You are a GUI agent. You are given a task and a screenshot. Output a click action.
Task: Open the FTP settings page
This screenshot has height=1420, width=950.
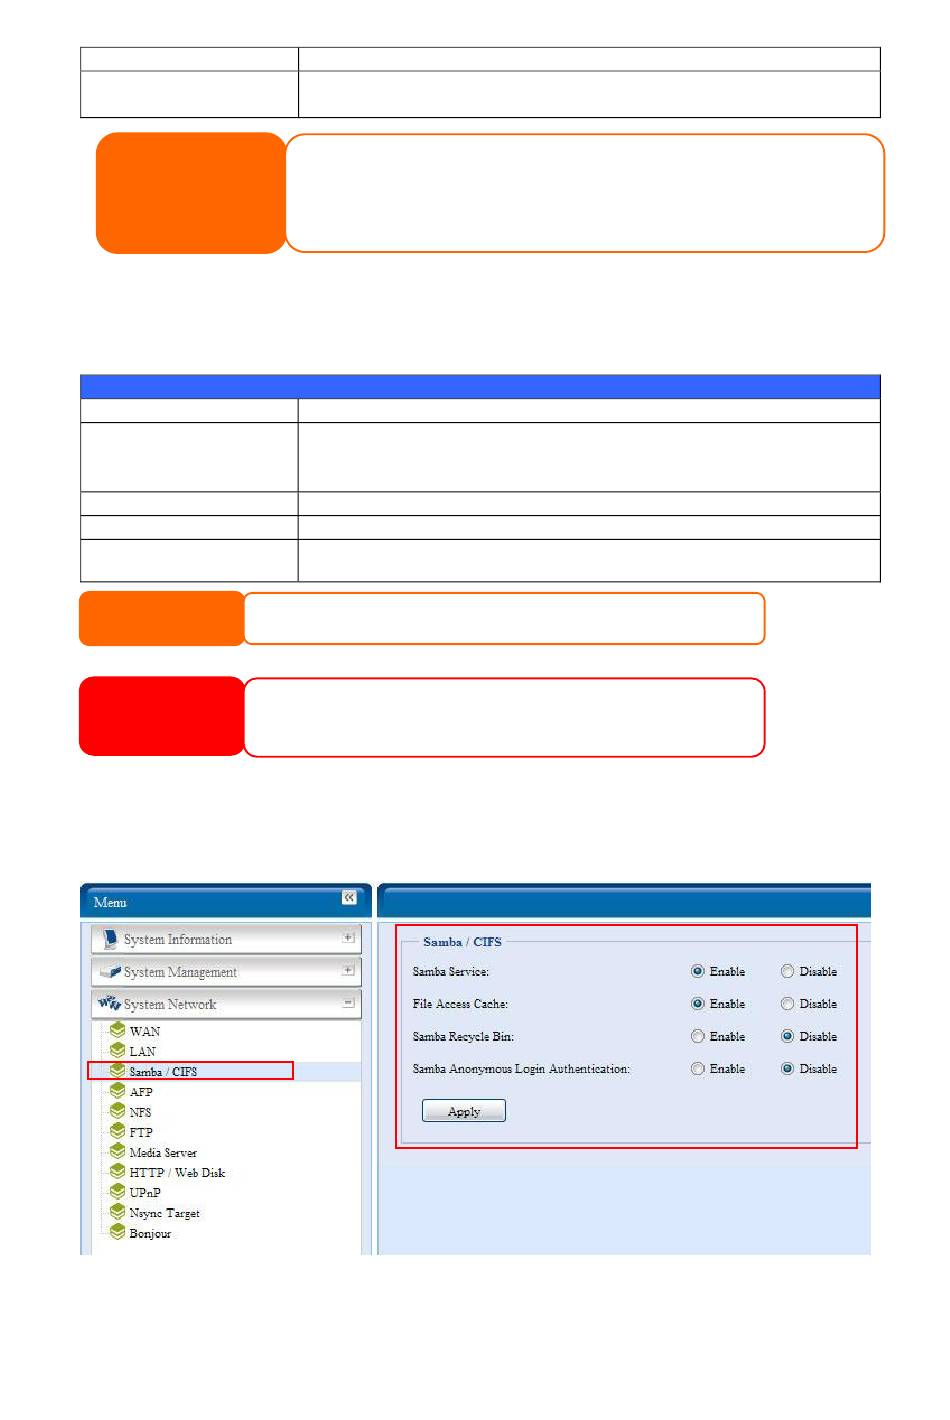141,1132
